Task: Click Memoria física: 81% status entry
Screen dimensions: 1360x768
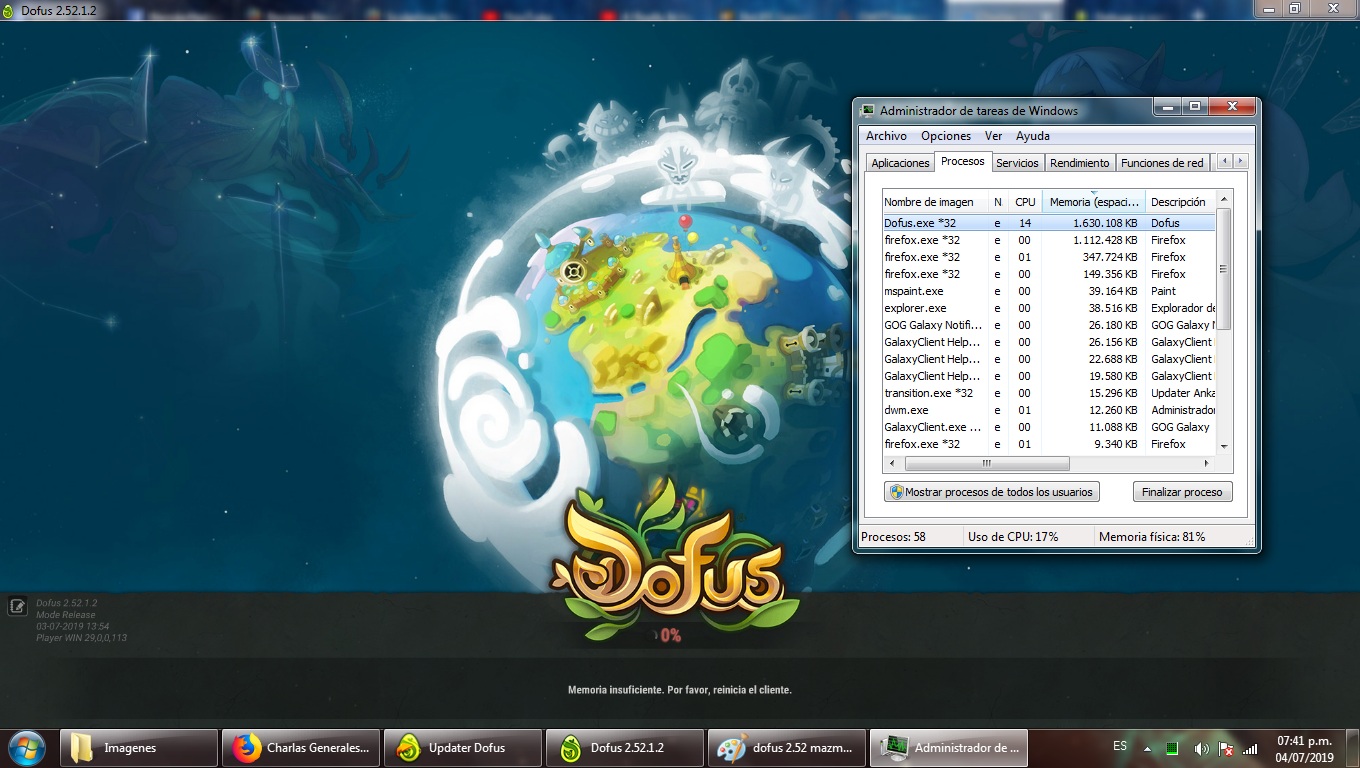Action: 1152,537
